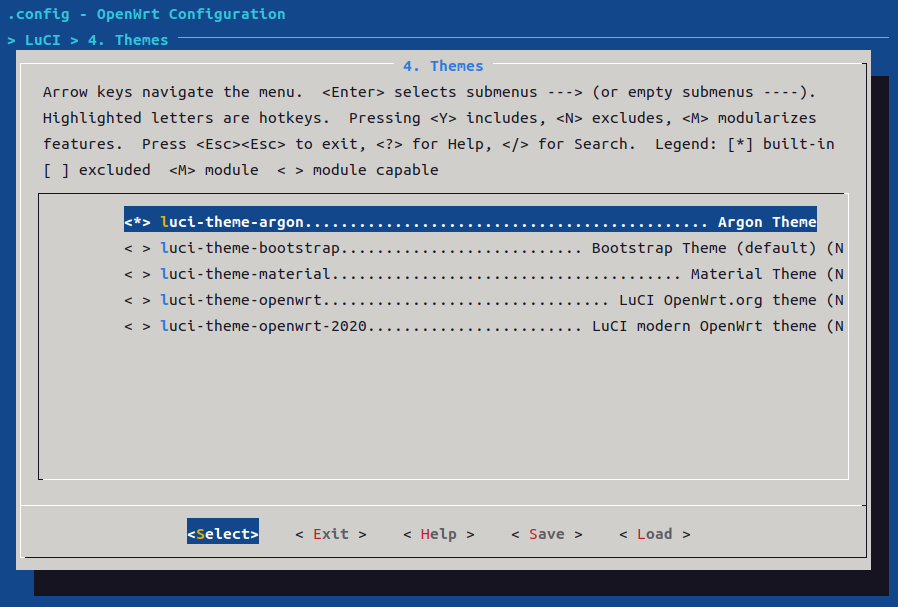Click the '4. Themes' breadcrumb text
Screen dimensions: 898x607
128,40
